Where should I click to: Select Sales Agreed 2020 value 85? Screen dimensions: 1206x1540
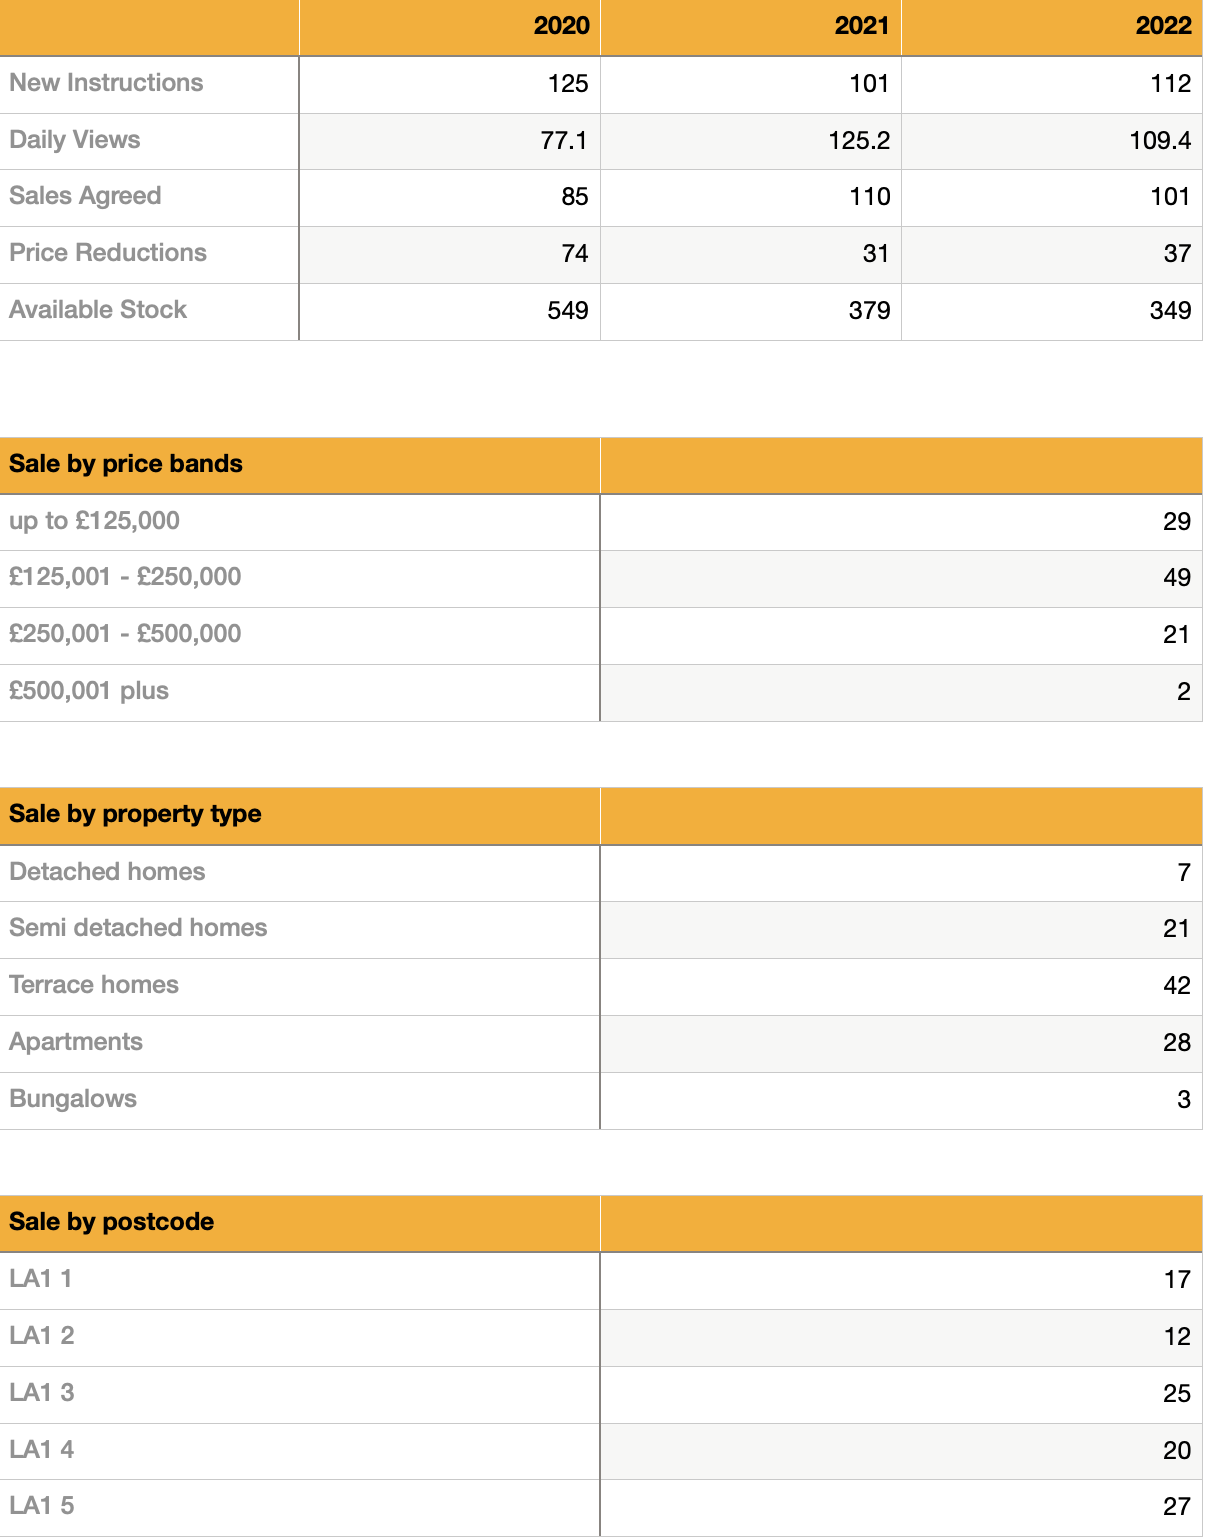pos(574,197)
